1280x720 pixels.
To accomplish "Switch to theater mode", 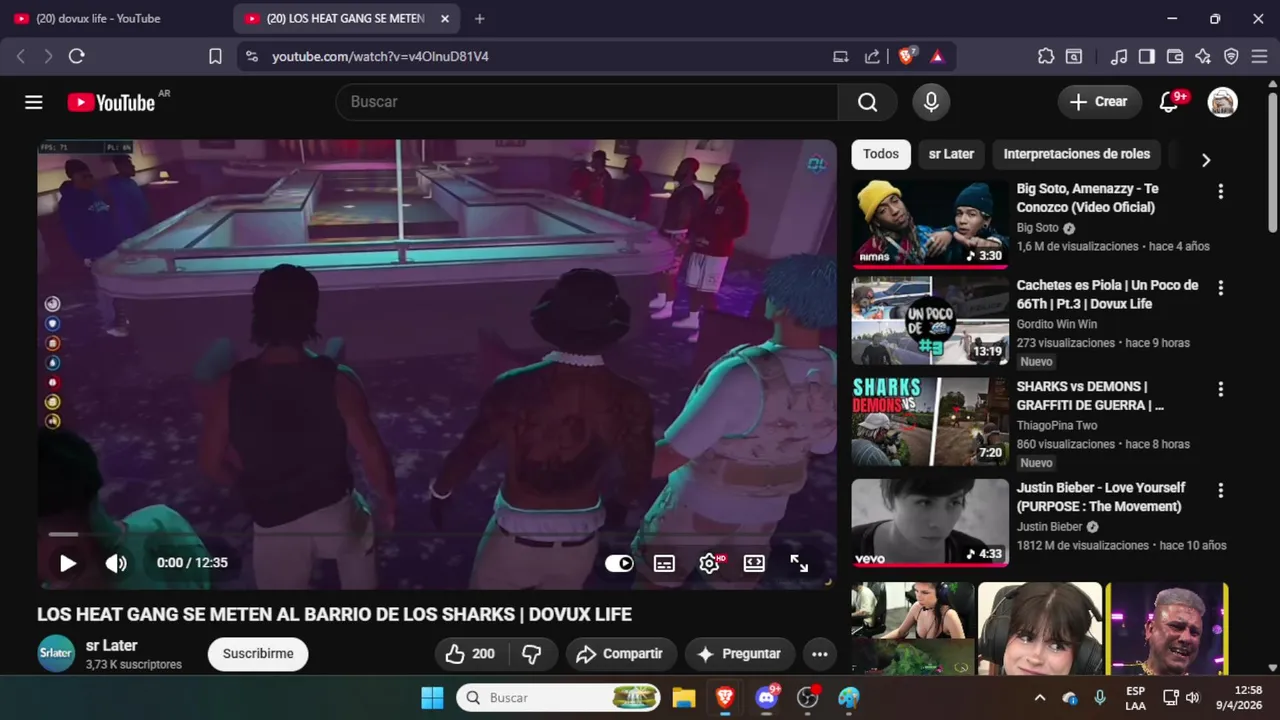I will coord(754,563).
